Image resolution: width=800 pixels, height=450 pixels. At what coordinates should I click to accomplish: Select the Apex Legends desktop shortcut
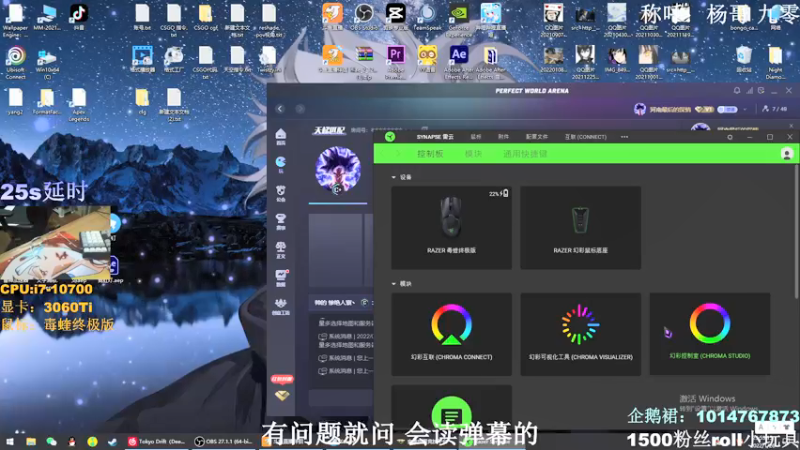pos(79,105)
